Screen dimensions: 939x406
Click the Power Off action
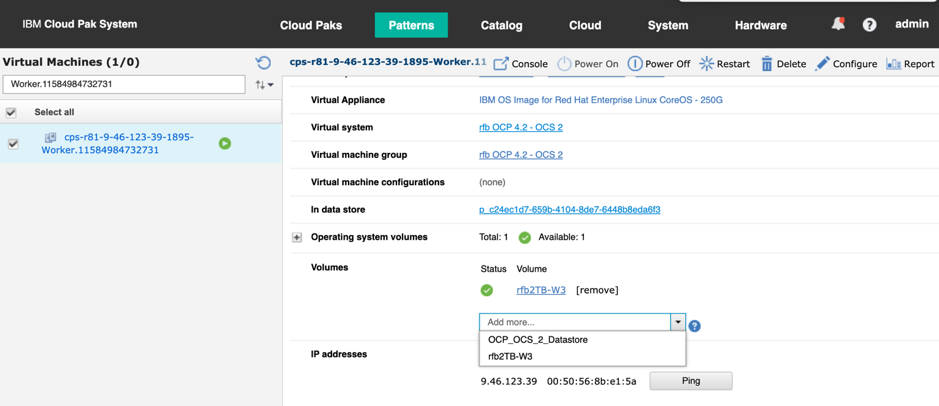[659, 63]
